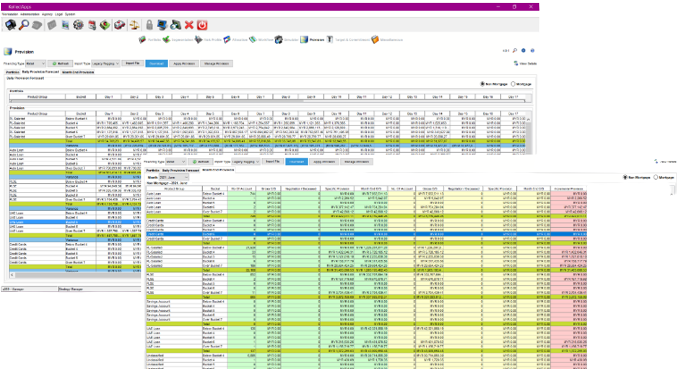Click the green box toolbar icon
Screen dimensions: 677x369
105,25
